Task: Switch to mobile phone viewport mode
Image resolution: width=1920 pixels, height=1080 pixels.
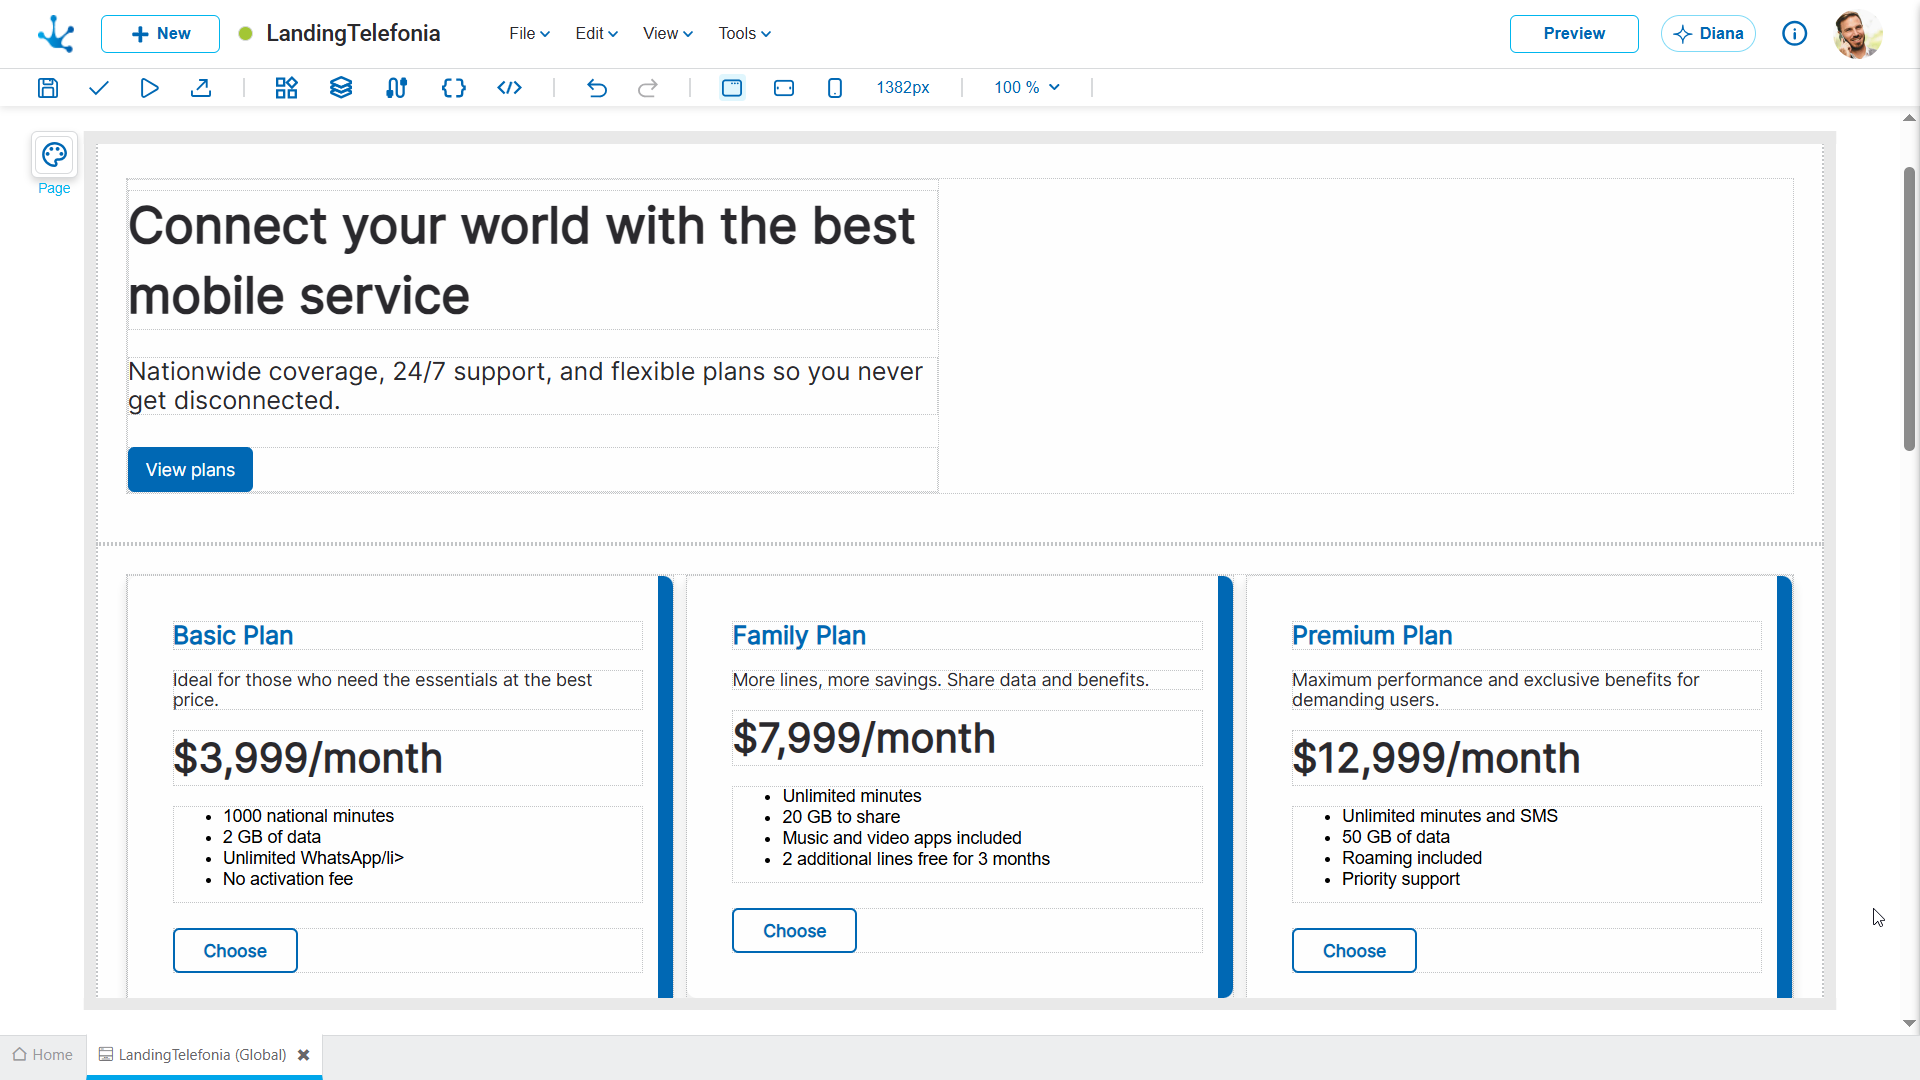Action: [x=835, y=88]
